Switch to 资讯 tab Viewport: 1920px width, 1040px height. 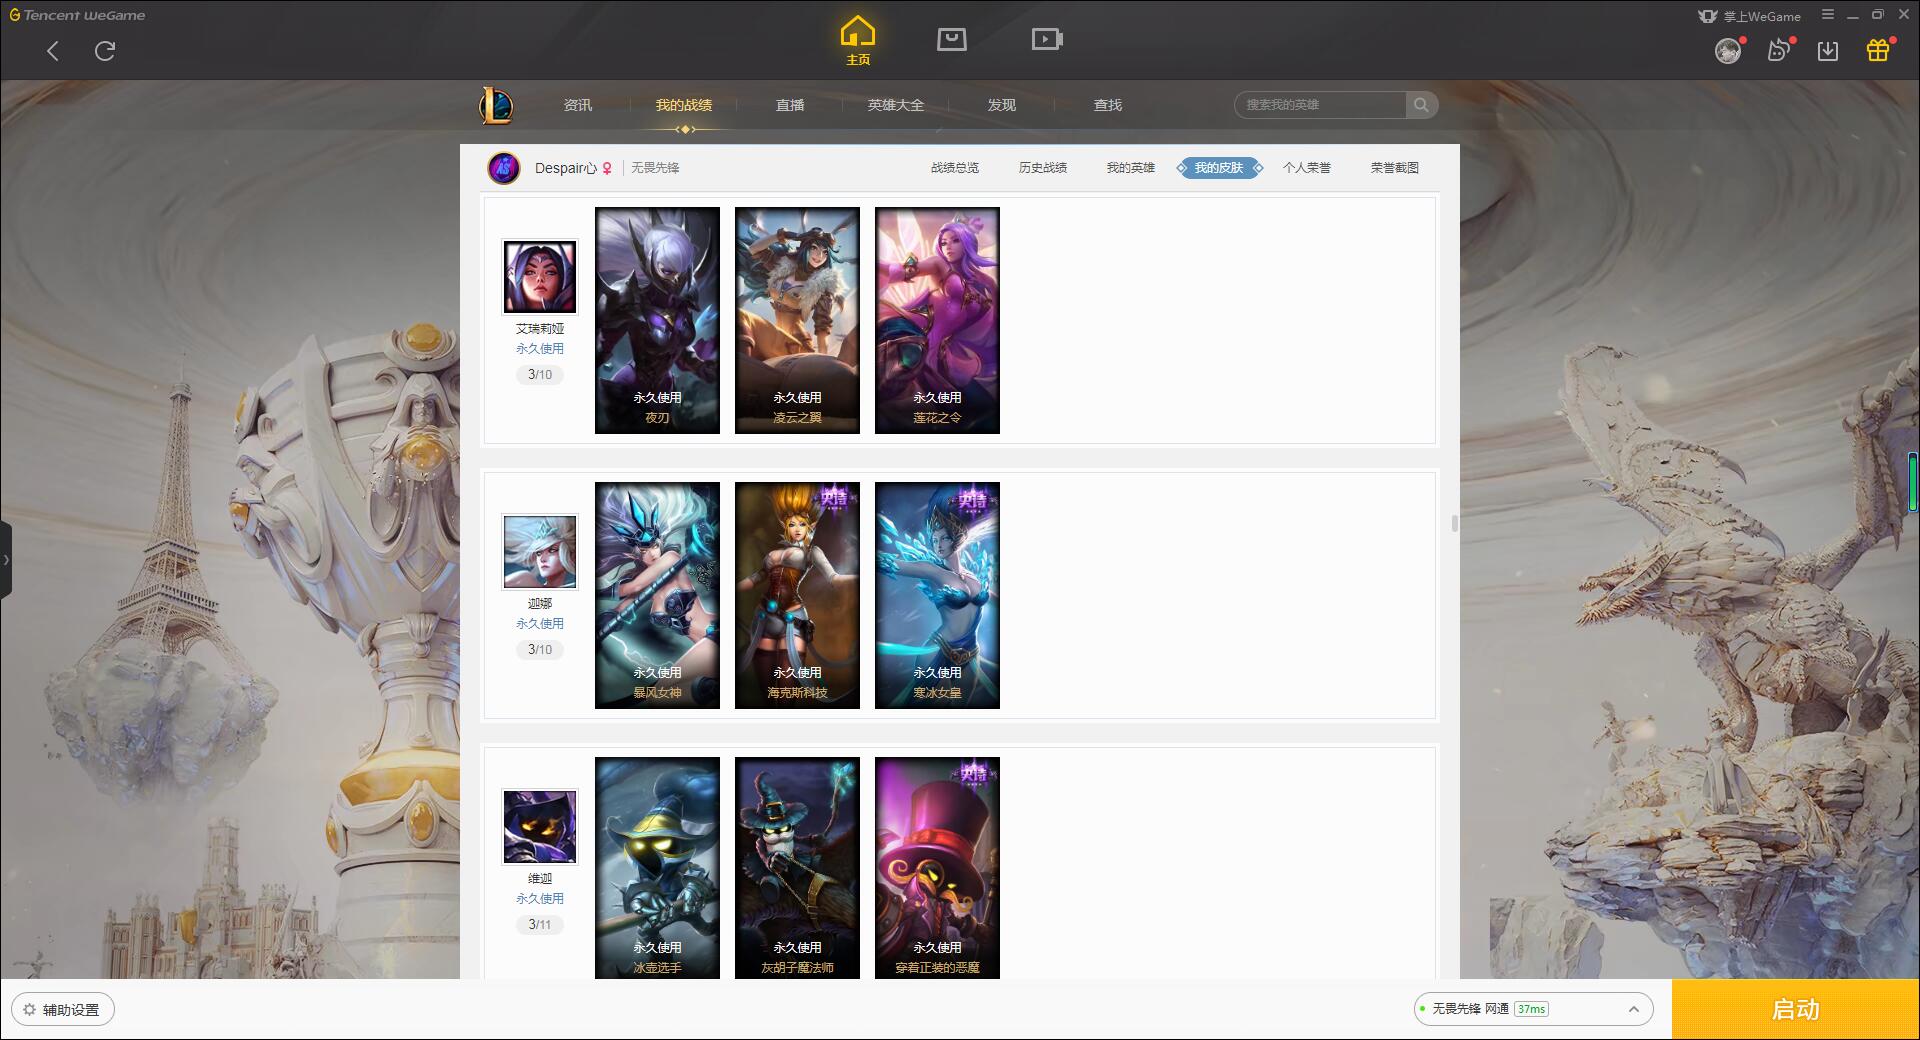coord(578,105)
